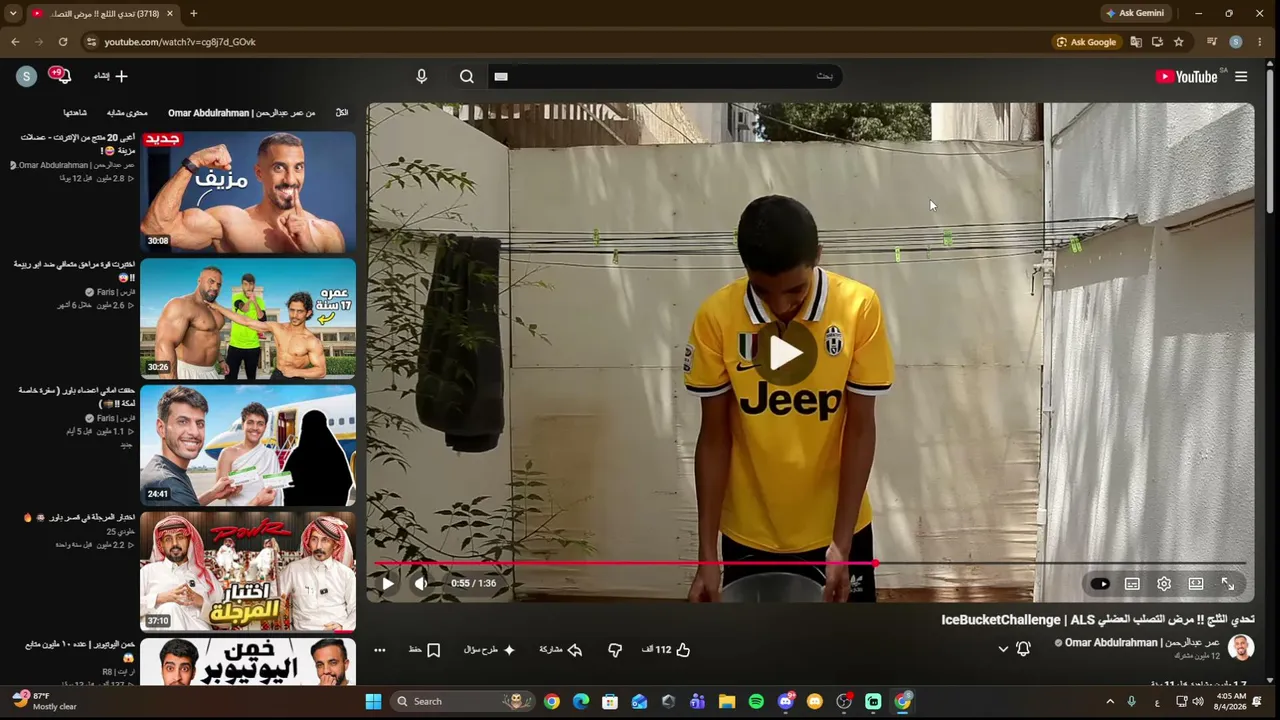Open the Omar Abdulrahman channel name link

(1142, 643)
